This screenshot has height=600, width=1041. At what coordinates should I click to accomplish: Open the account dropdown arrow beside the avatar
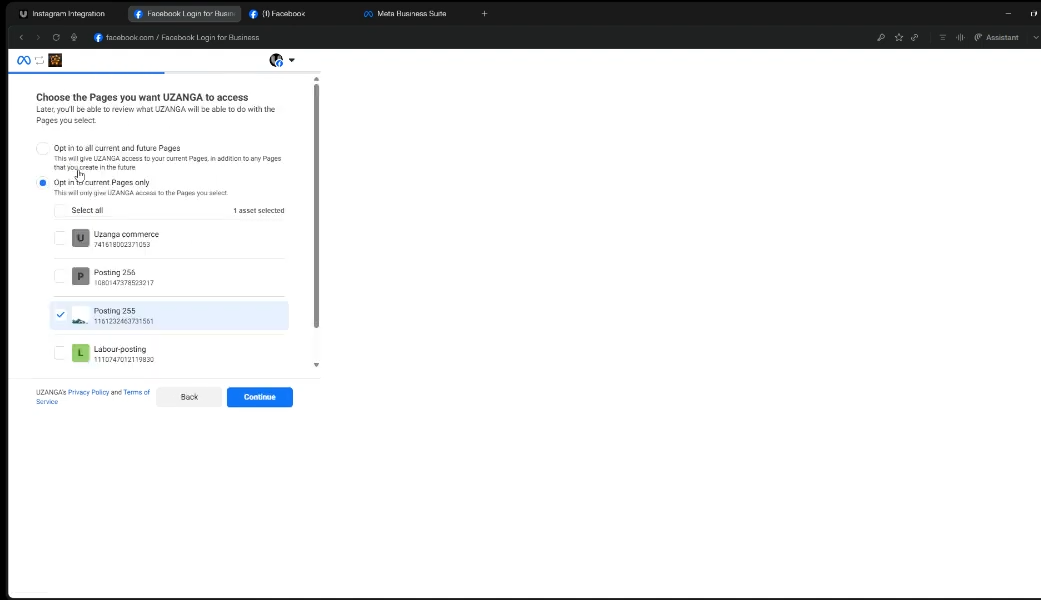[291, 60]
